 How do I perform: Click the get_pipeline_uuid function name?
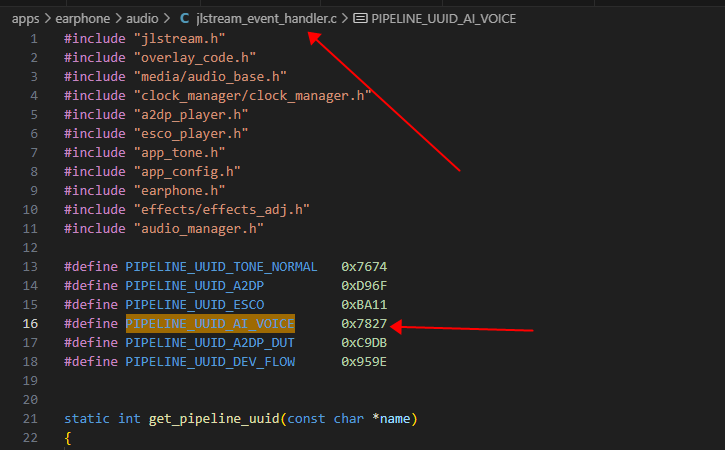pos(214,419)
